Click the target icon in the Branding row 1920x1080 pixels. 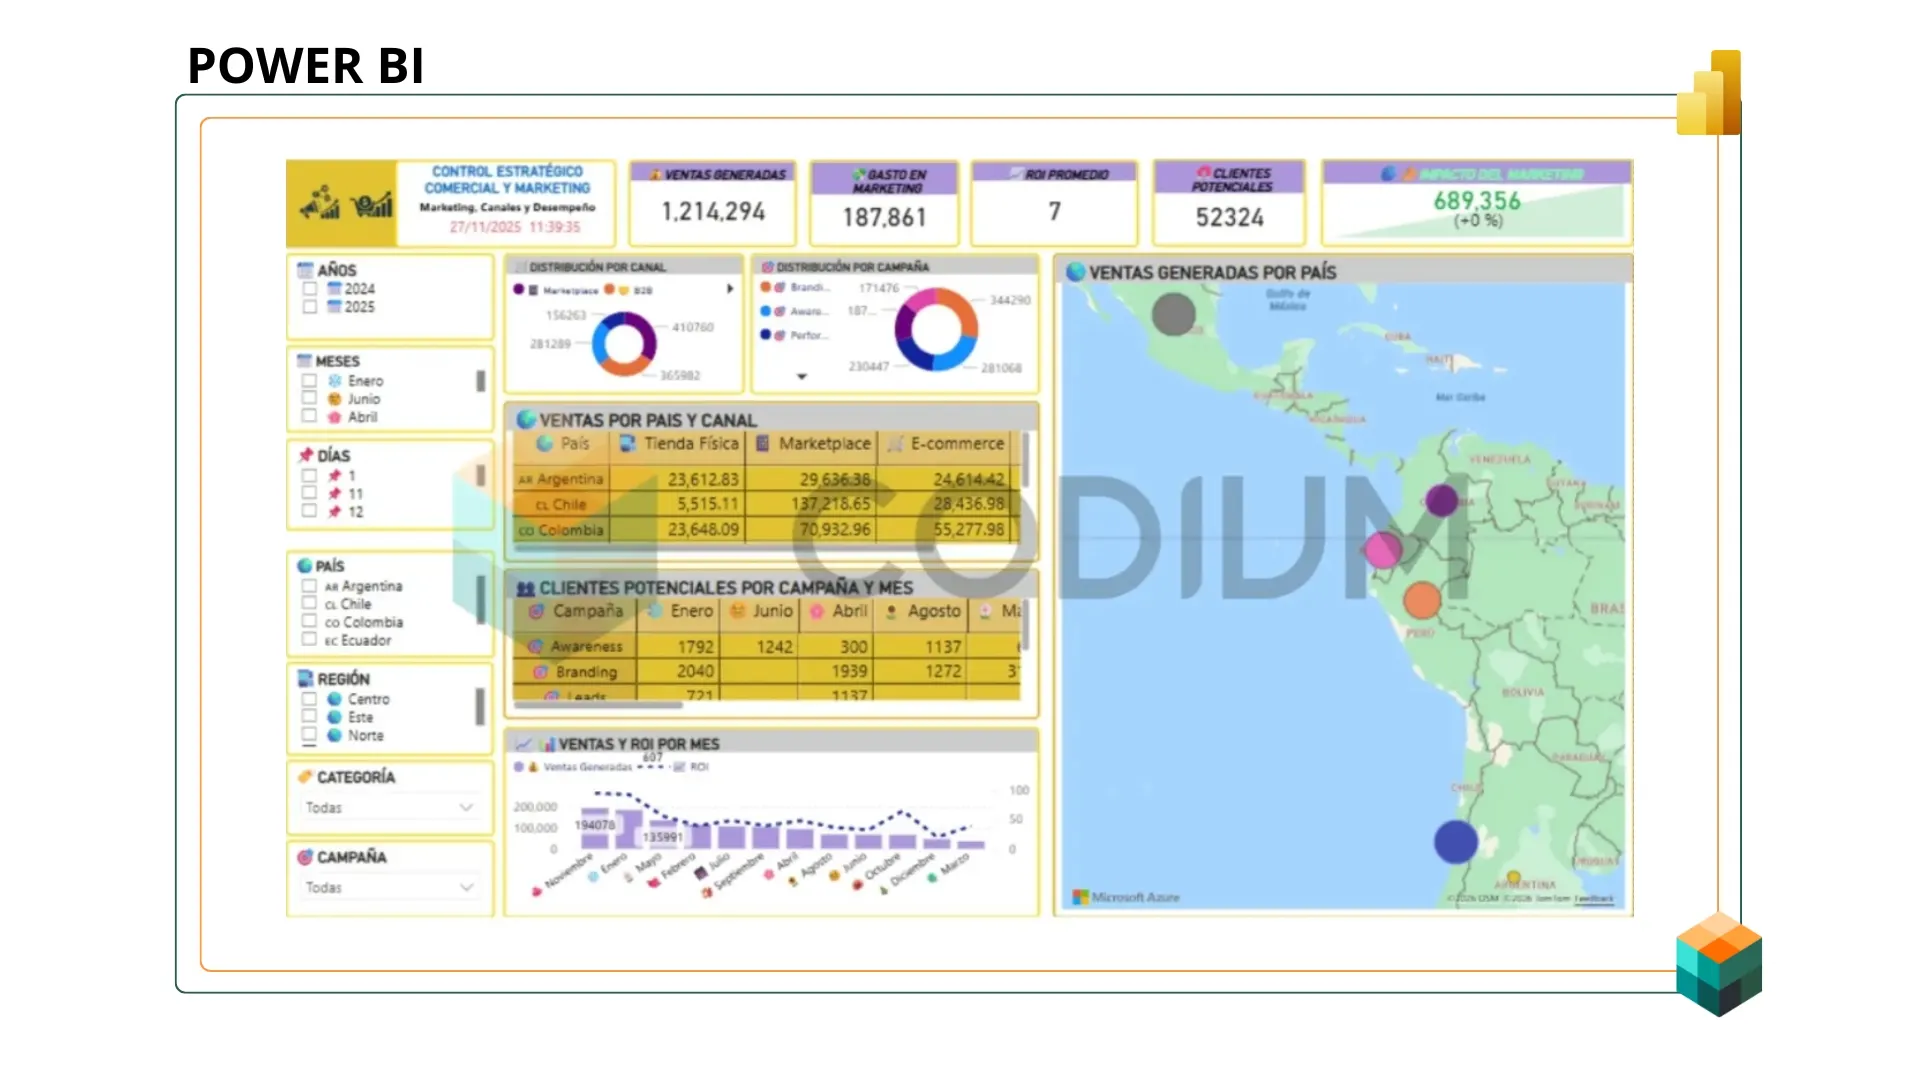pyautogui.click(x=541, y=672)
